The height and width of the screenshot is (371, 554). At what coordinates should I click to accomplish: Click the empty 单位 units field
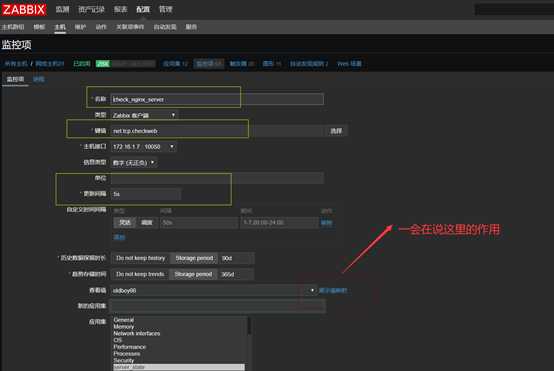[x=217, y=178]
